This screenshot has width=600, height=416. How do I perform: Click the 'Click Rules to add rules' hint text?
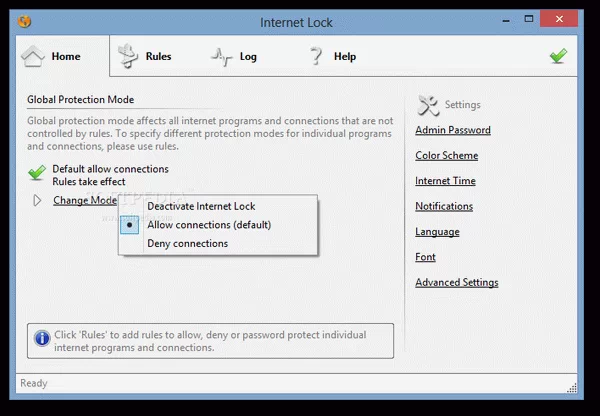tap(210, 341)
